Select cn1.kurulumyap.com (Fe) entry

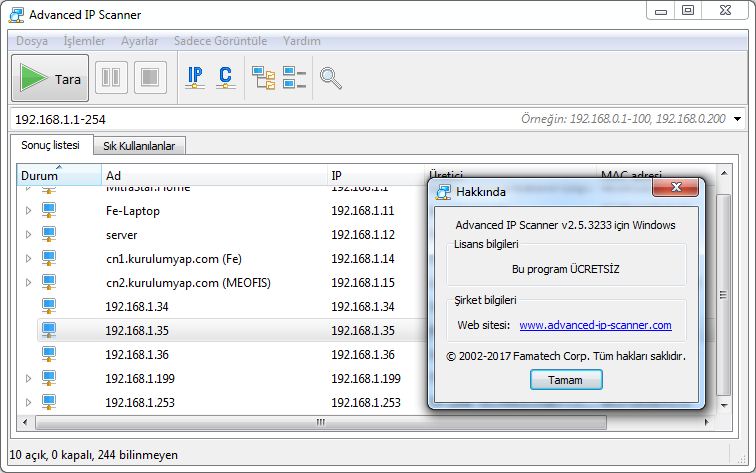click(174, 259)
